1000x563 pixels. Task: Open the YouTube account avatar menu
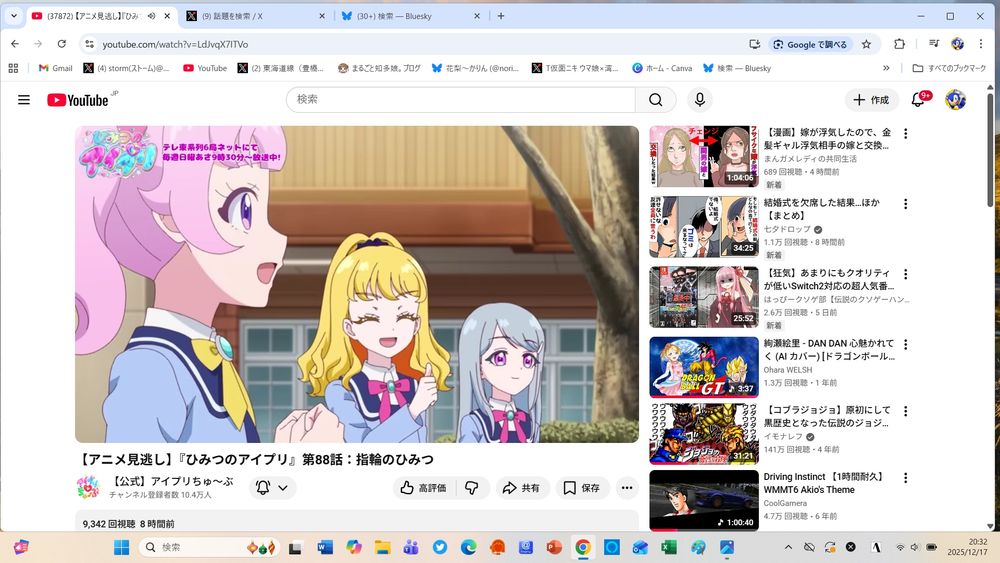coord(955,99)
